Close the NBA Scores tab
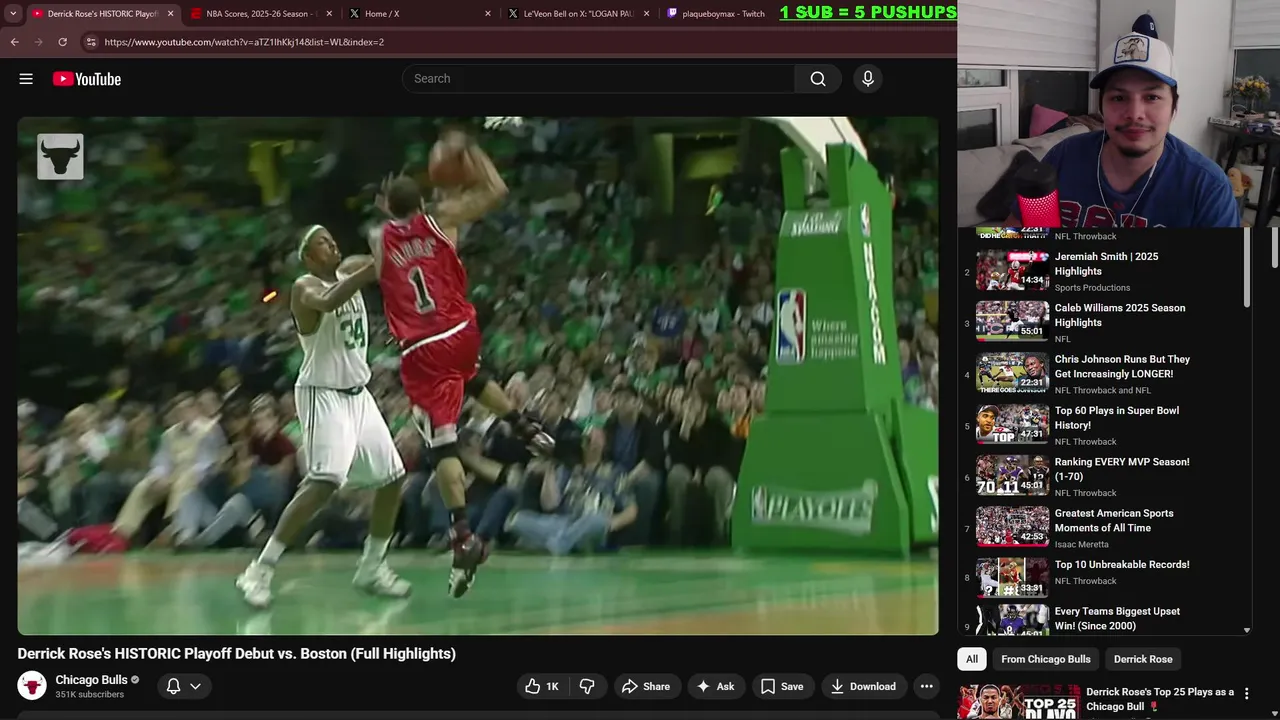The width and height of the screenshot is (1280, 720). coord(329,14)
